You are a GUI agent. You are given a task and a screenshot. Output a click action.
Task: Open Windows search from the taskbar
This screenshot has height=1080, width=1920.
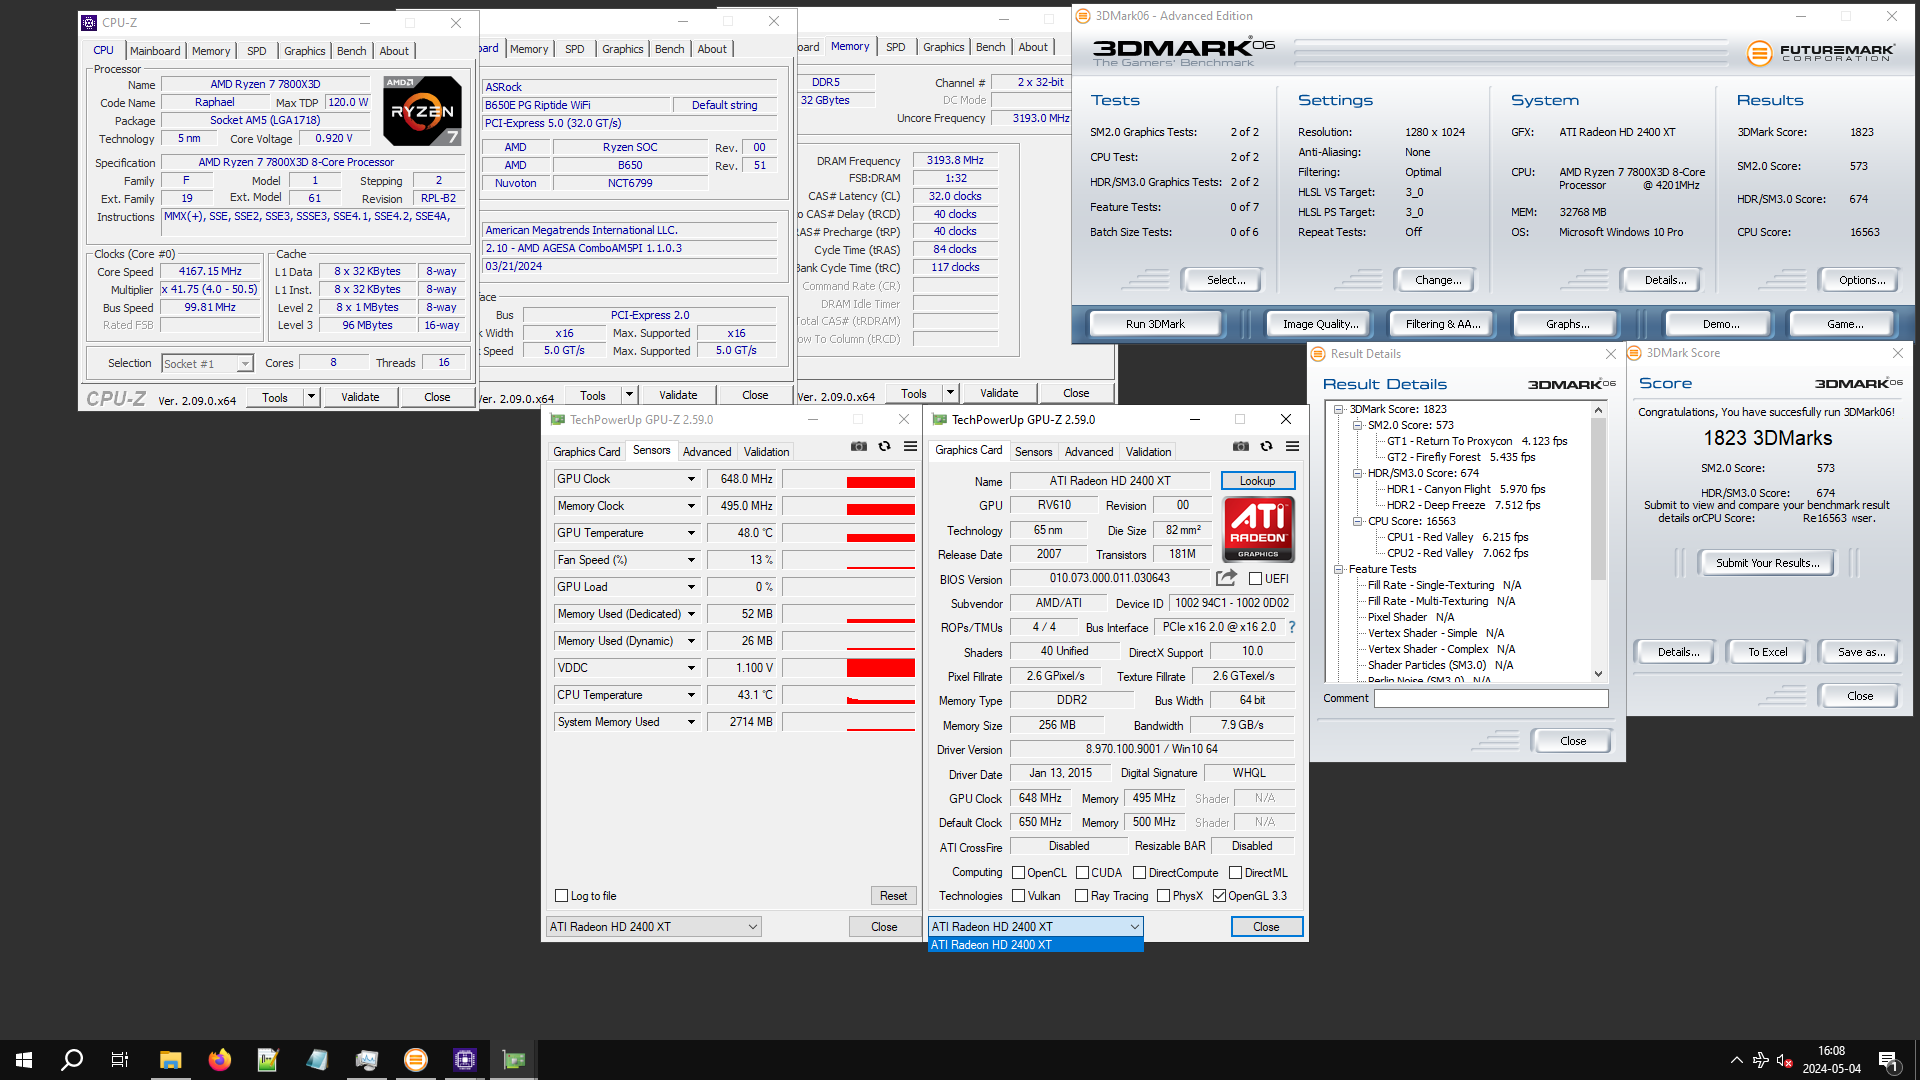72,1060
